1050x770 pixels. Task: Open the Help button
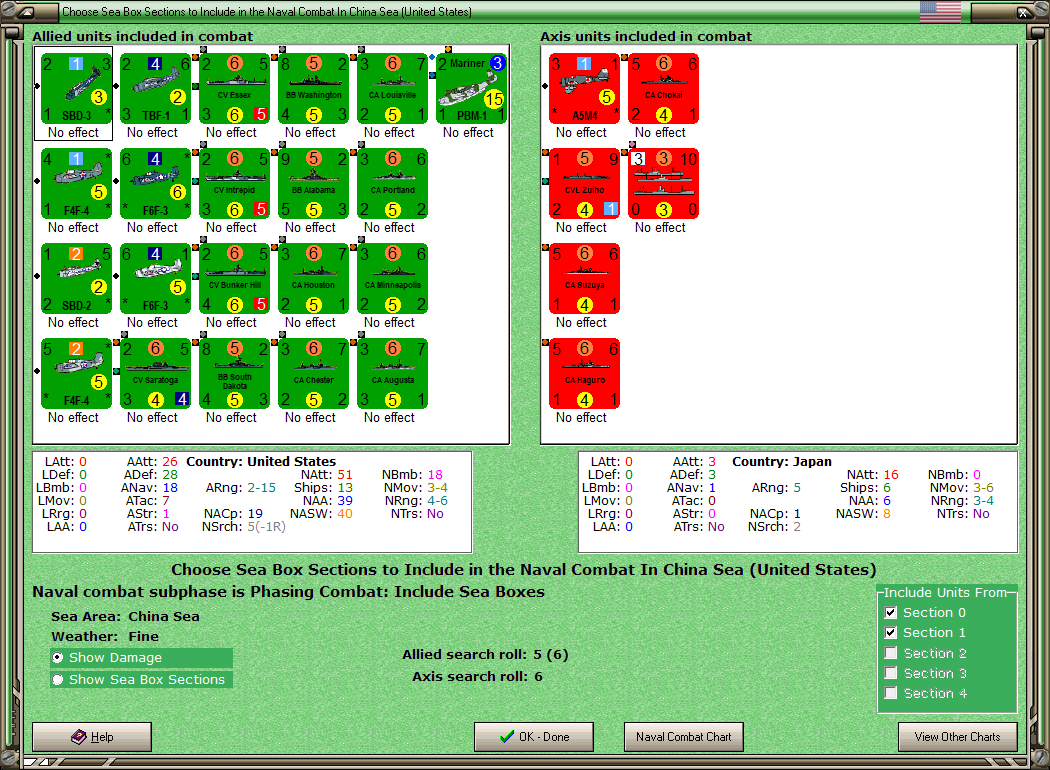coord(92,737)
